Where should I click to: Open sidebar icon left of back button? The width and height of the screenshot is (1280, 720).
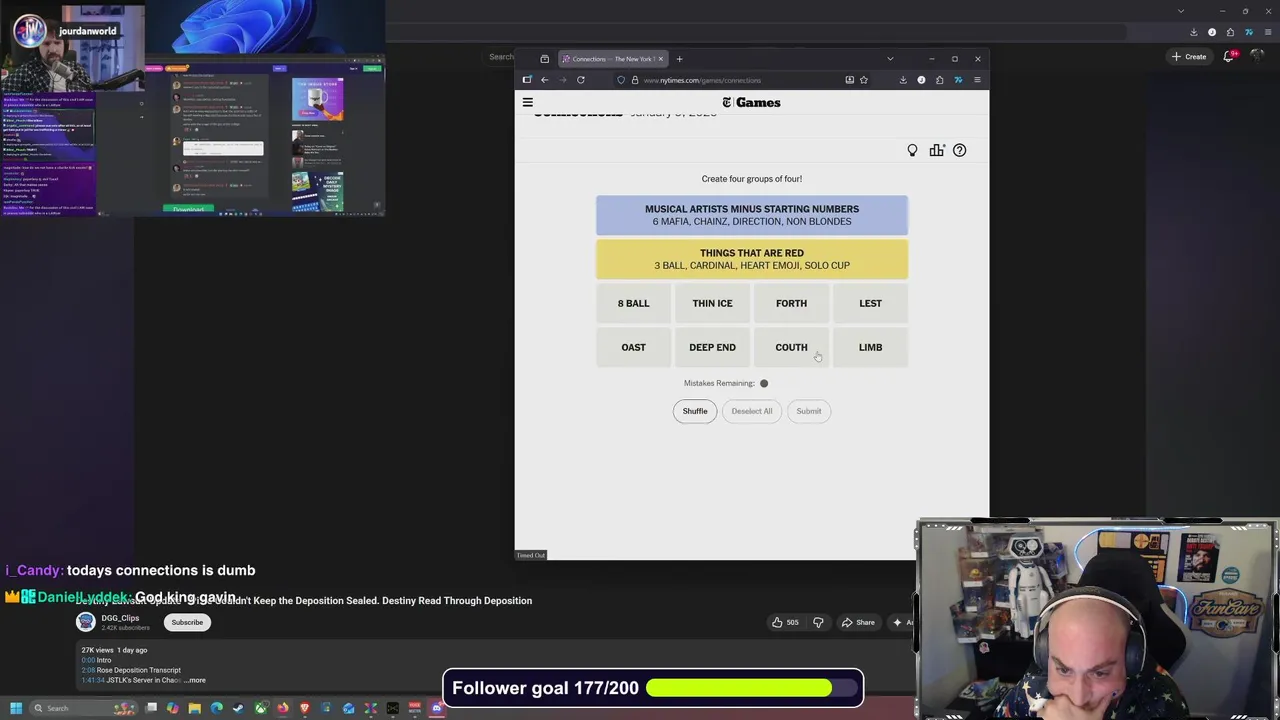click(x=527, y=80)
